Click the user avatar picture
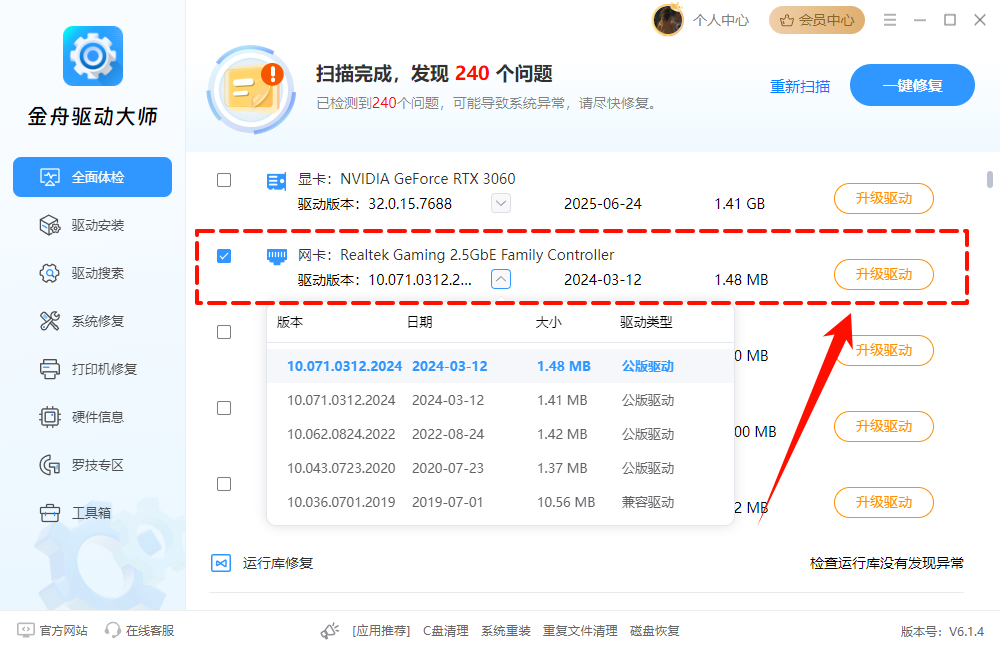The width and height of the screenshot is (1000, 650). pyautogui.click(x=668, y=20)
